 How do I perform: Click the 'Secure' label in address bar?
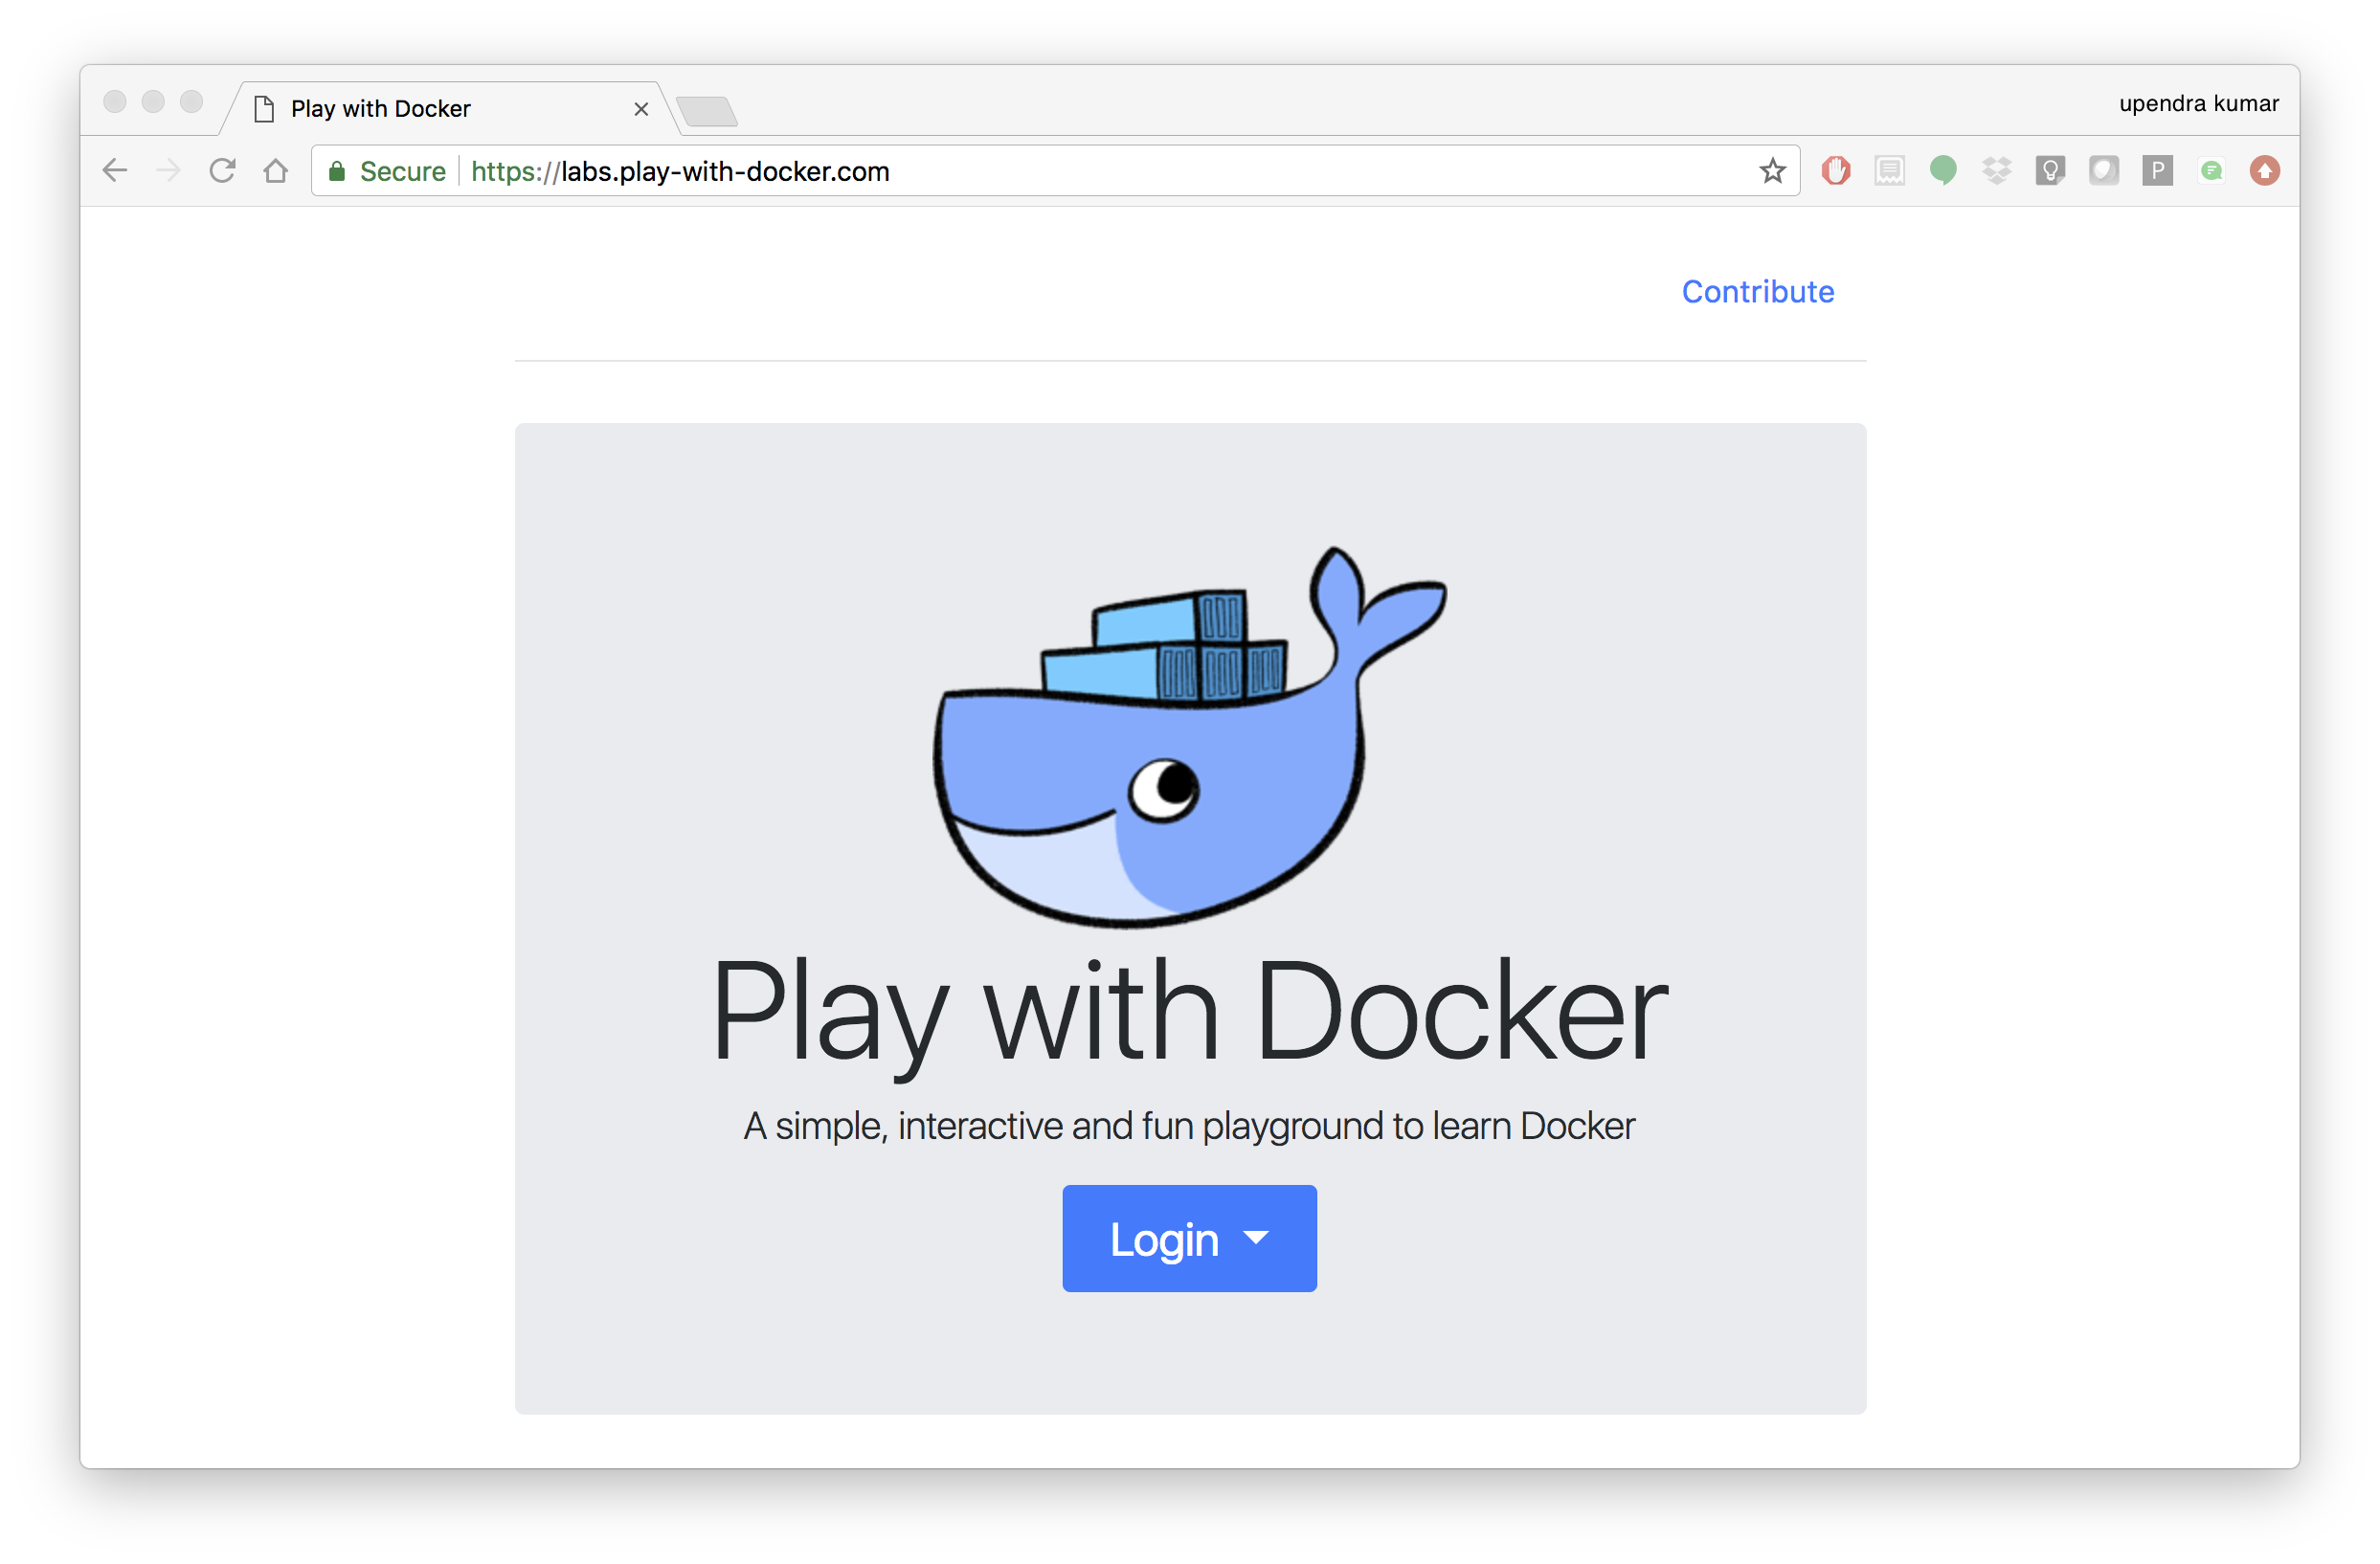(x=402, y=172)
